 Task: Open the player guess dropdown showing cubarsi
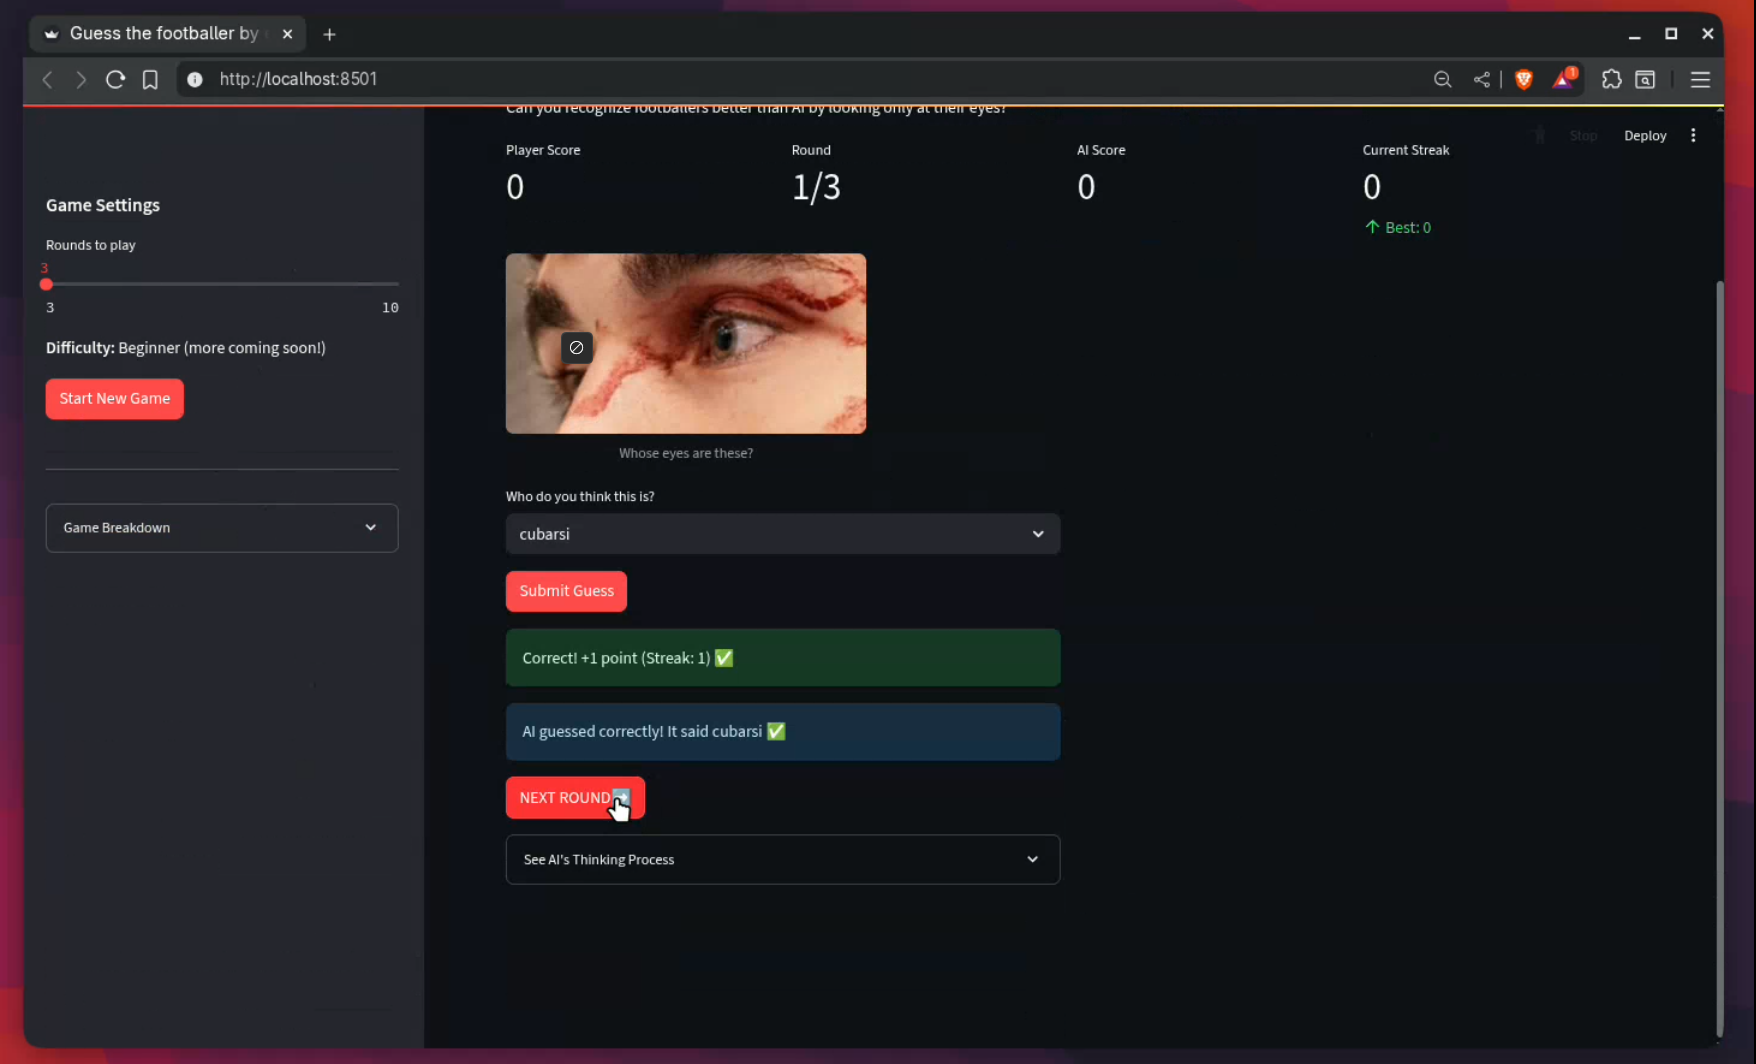tap(782, 534)
